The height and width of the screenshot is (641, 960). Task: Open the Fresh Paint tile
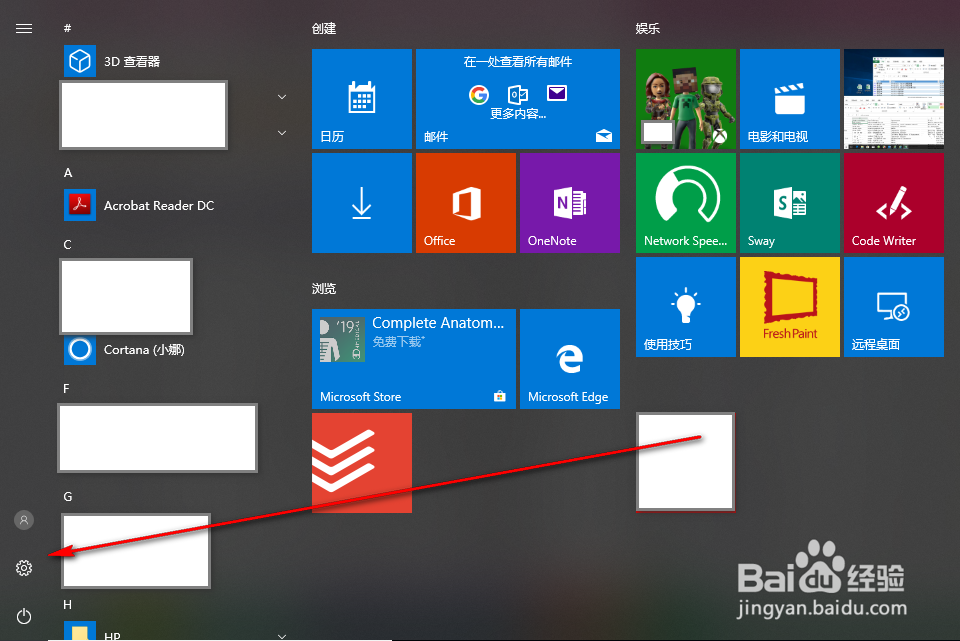(x=790, y=307)
